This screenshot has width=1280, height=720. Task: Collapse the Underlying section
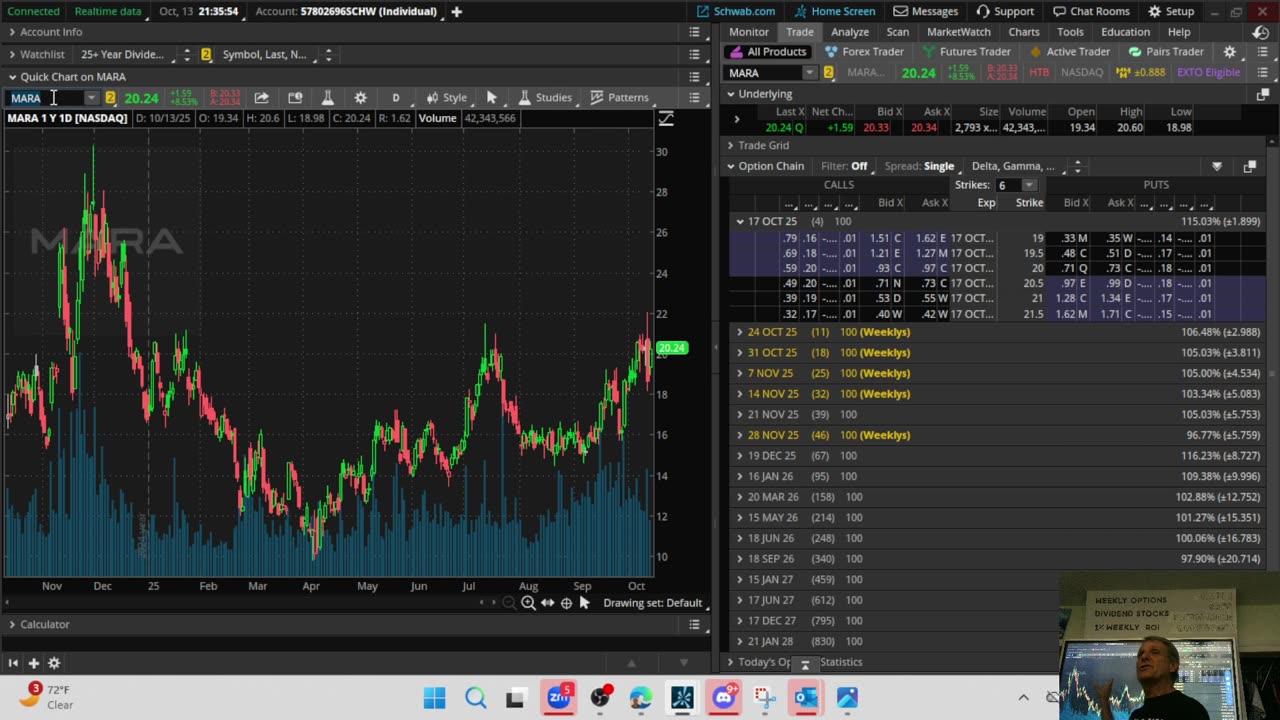(x=731, y=94)
